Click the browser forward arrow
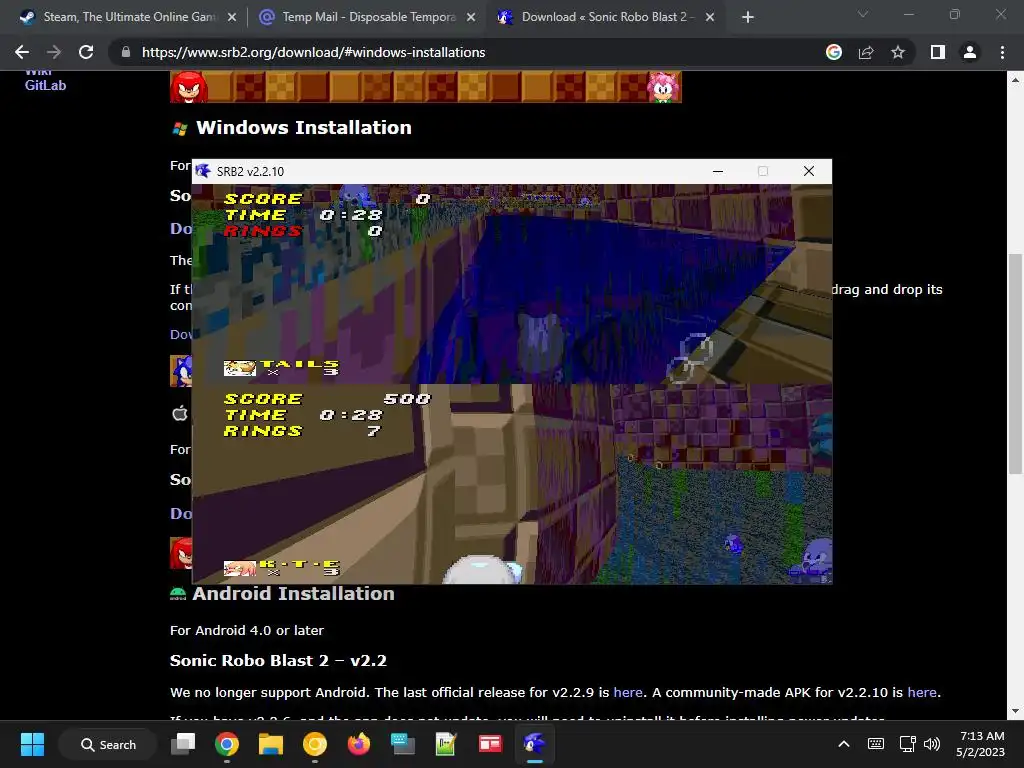Image resolution: width=1024 pixels, height=768 pixels. point(54,52)
